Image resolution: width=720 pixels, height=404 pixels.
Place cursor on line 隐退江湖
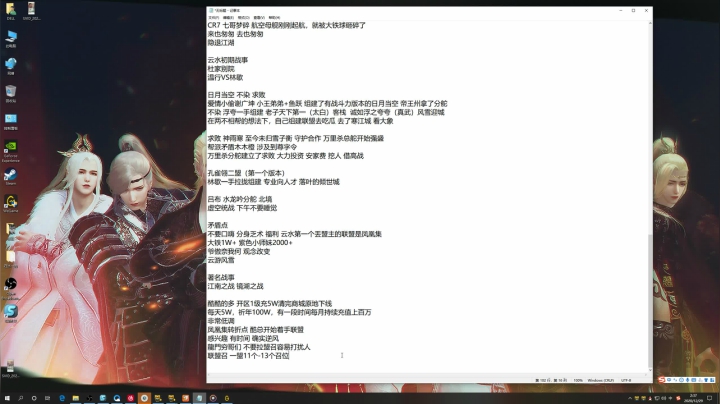pyautogui.click(x=221, y=43)
